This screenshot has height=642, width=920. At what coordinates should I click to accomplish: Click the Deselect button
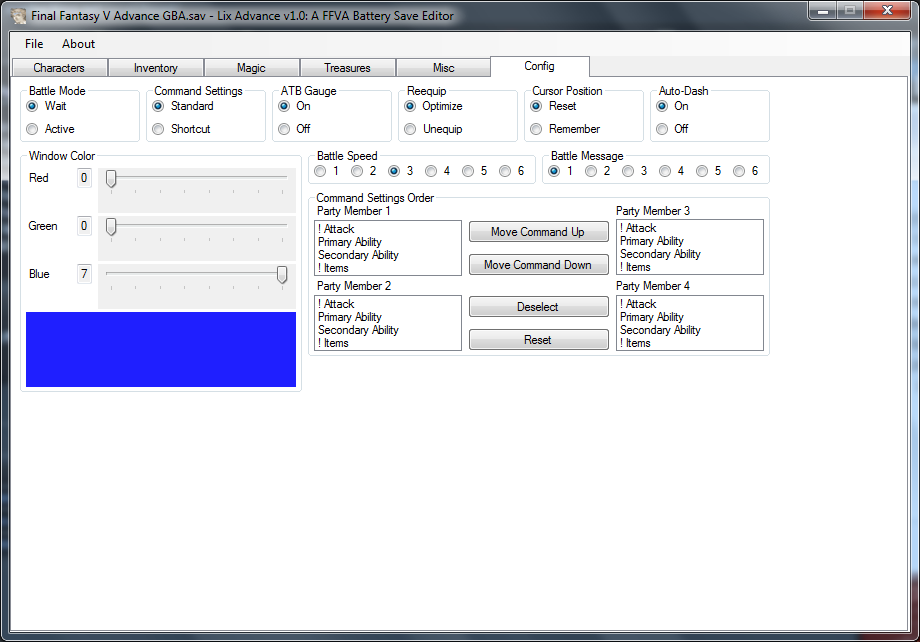coord(539,307)
